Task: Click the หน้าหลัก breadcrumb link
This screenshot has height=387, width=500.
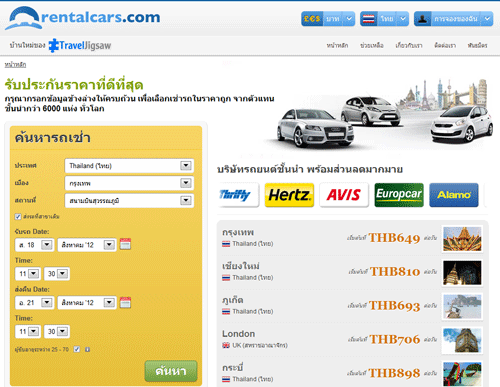Action: pyautogui.click(x=15, y=65)
